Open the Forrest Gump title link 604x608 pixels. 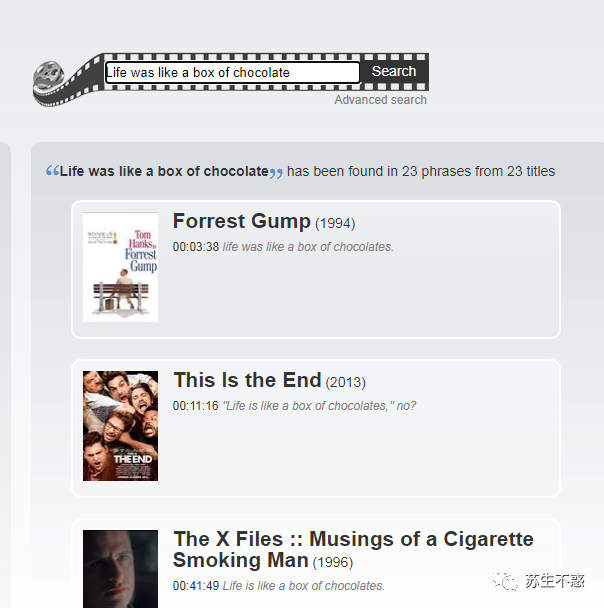(242, 221)
